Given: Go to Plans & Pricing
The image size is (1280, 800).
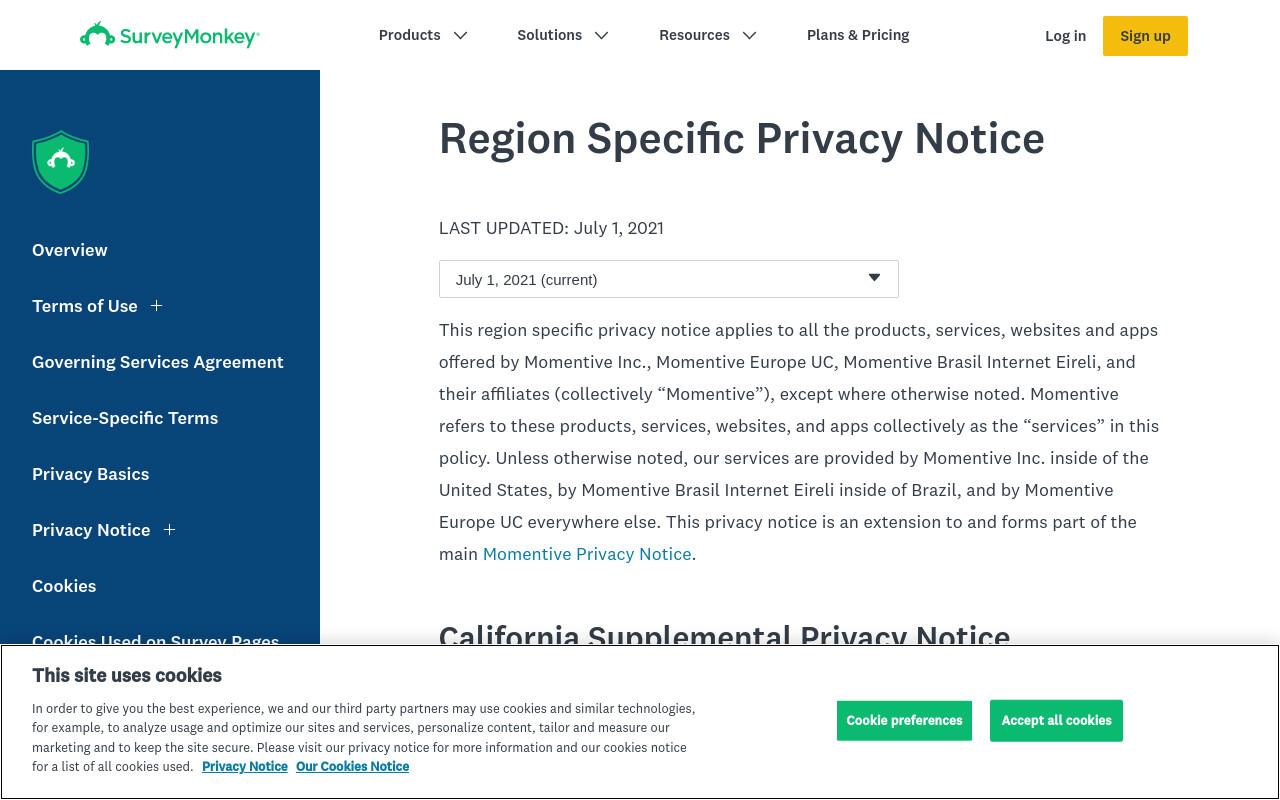Looking at the screenshot, I should pyautogui.click(x=858, y=35).
